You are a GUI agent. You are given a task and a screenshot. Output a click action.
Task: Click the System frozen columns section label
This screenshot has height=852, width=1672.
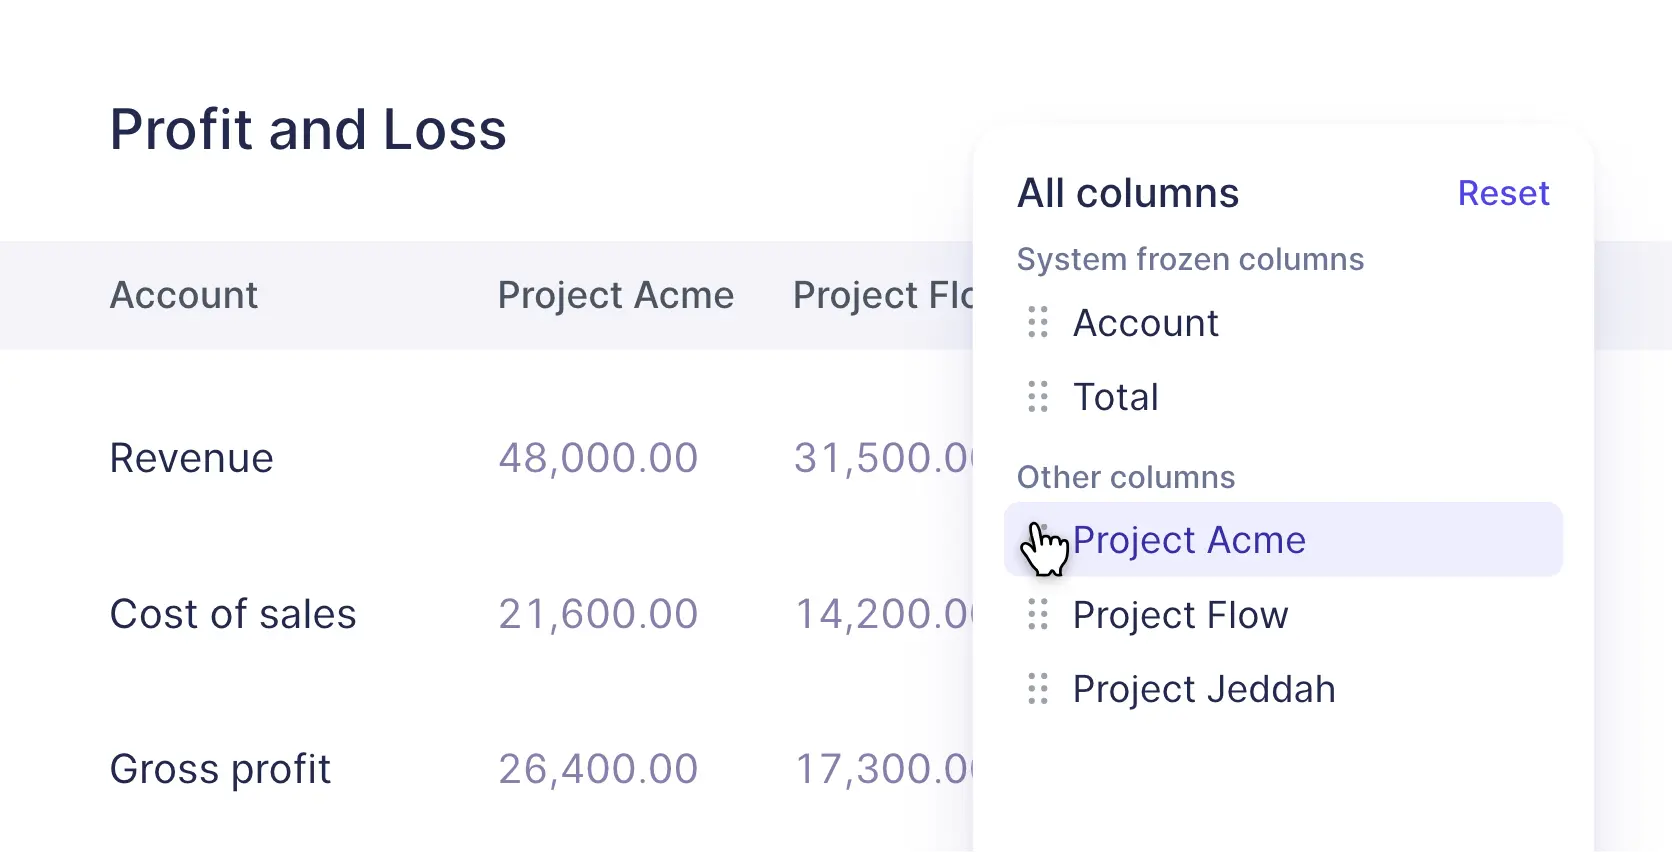(x=1190, y=259)
